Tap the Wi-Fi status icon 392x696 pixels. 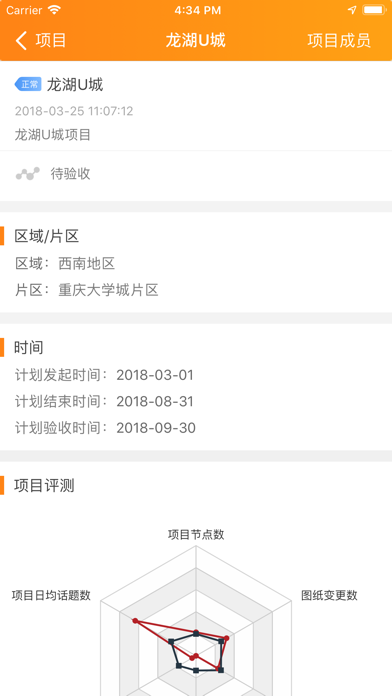pos(54,10)
